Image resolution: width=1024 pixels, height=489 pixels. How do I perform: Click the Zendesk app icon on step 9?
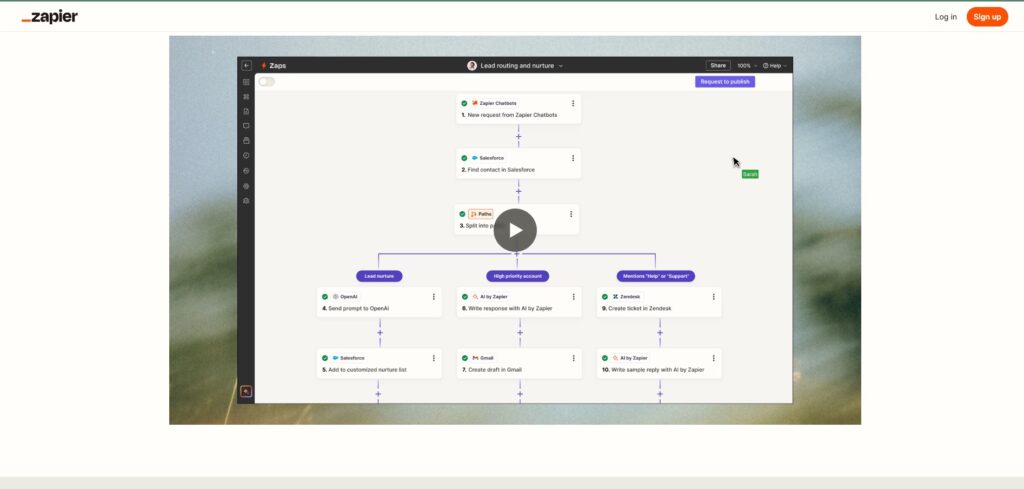[615, 296]
